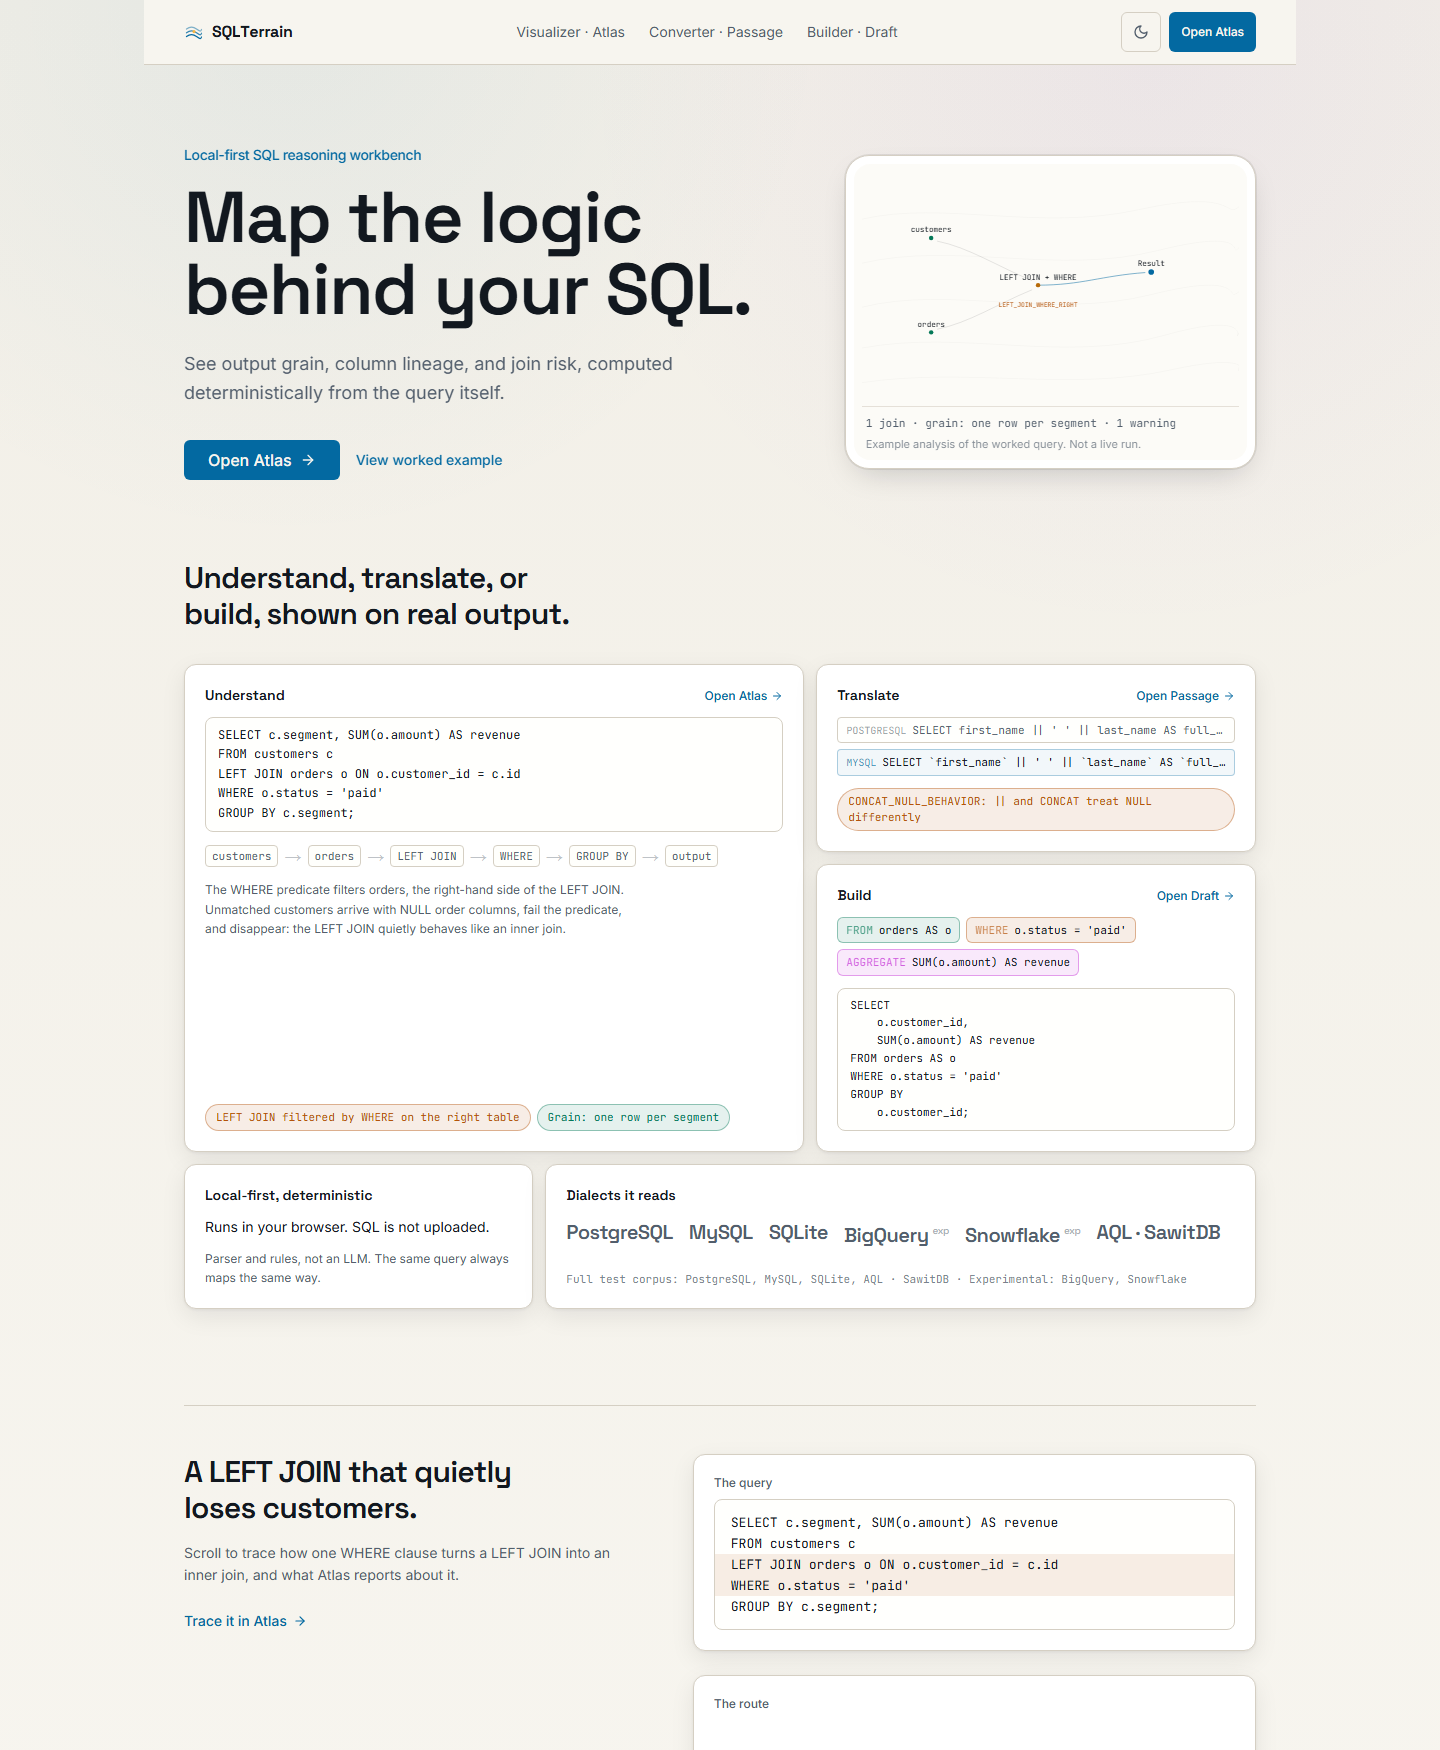The image size is (1440, 1750).
Task: Follow the View worked example link
Action: point(429,460)
